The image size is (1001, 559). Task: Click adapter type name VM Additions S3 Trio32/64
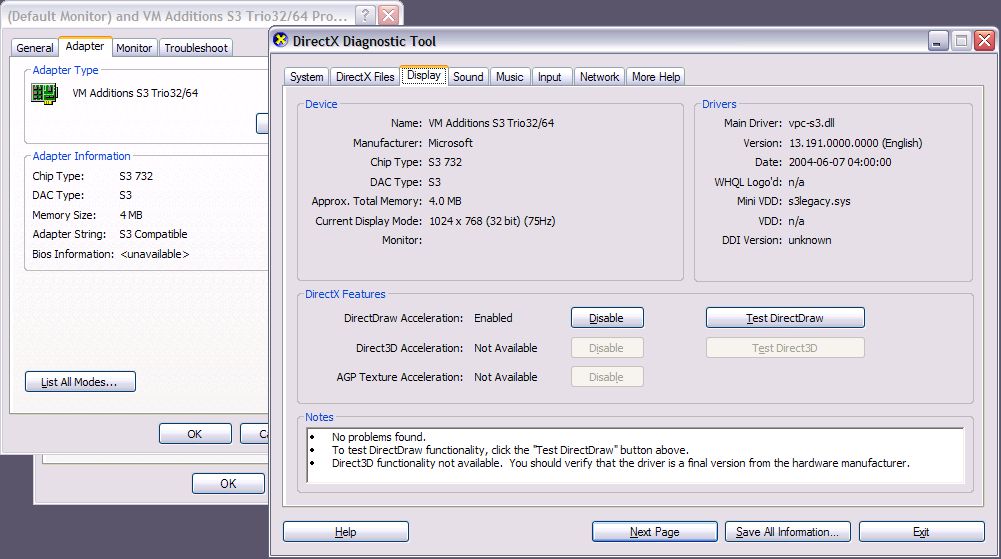[135, 93]
